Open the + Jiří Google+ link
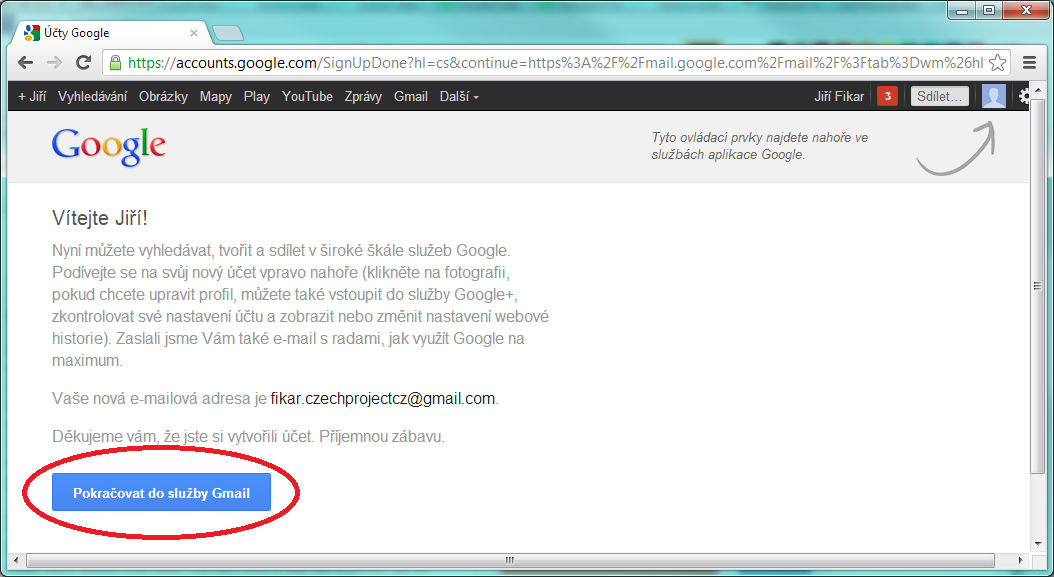This screenshot has width=1054, height=577. (x=32, y=96)
